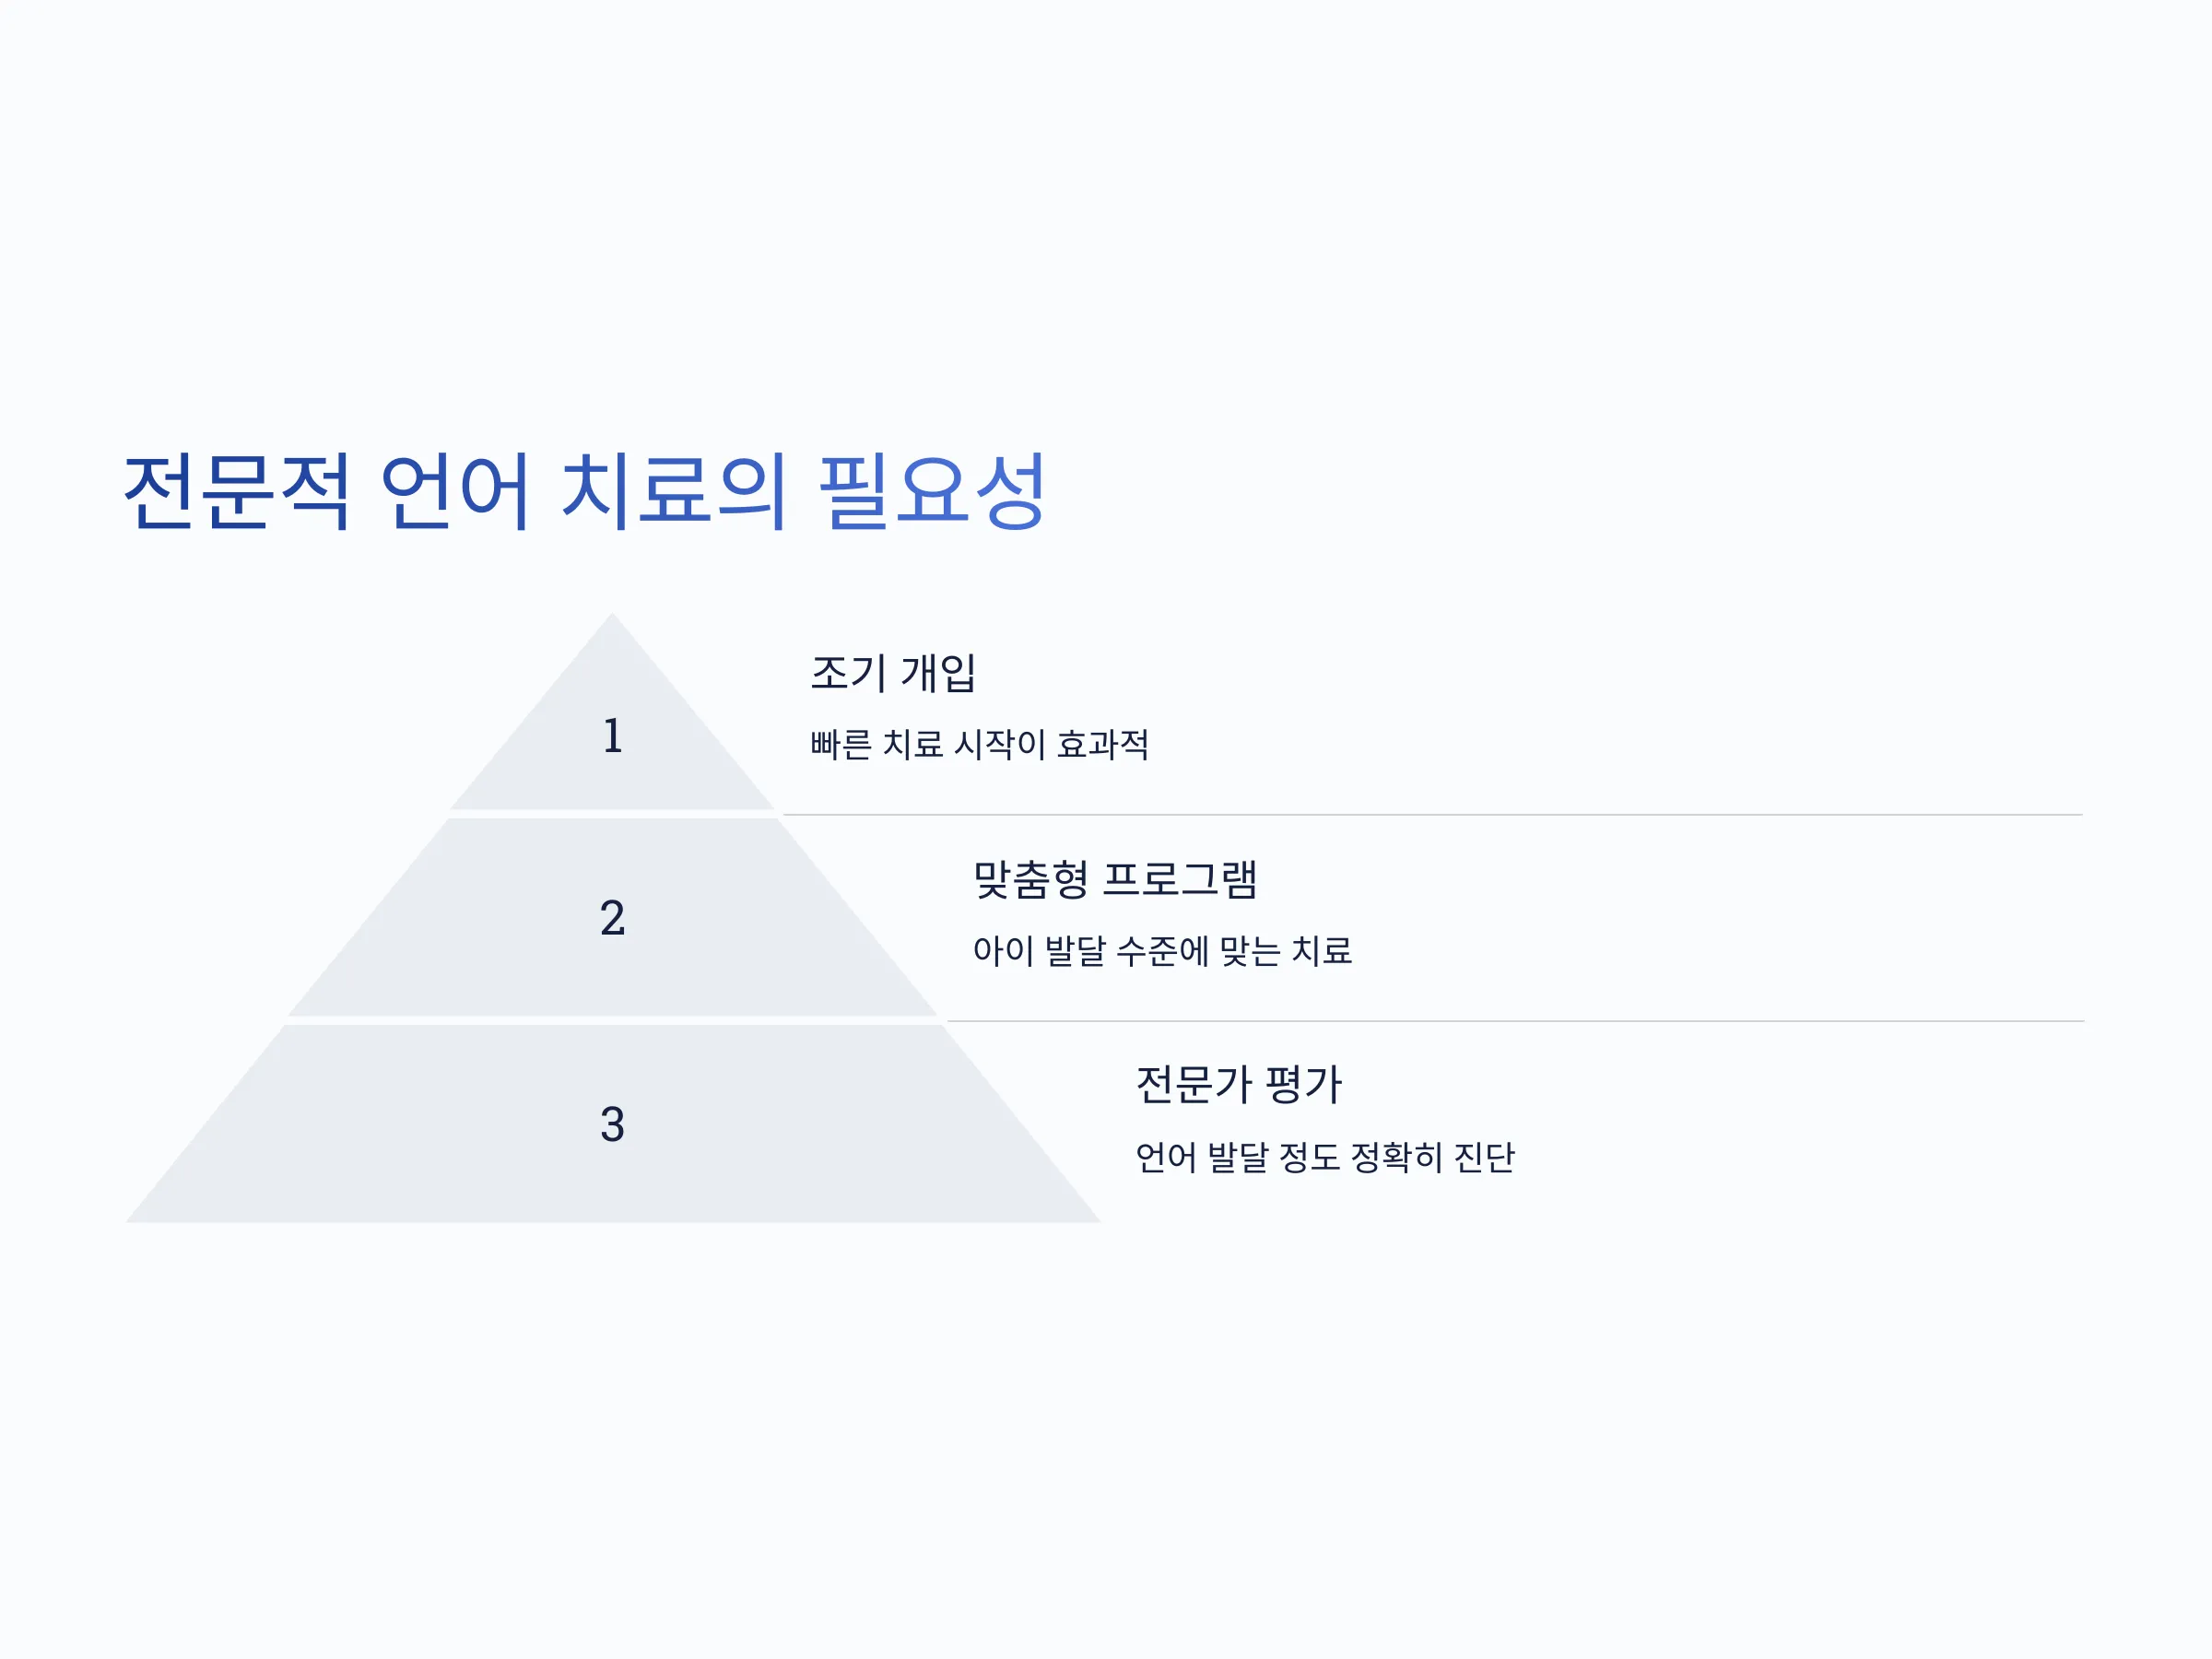The width and height of the screenshot is (2212, 1659).
Task: Select the 전문가 평가 heading
Action: tap(1238, 1085)
